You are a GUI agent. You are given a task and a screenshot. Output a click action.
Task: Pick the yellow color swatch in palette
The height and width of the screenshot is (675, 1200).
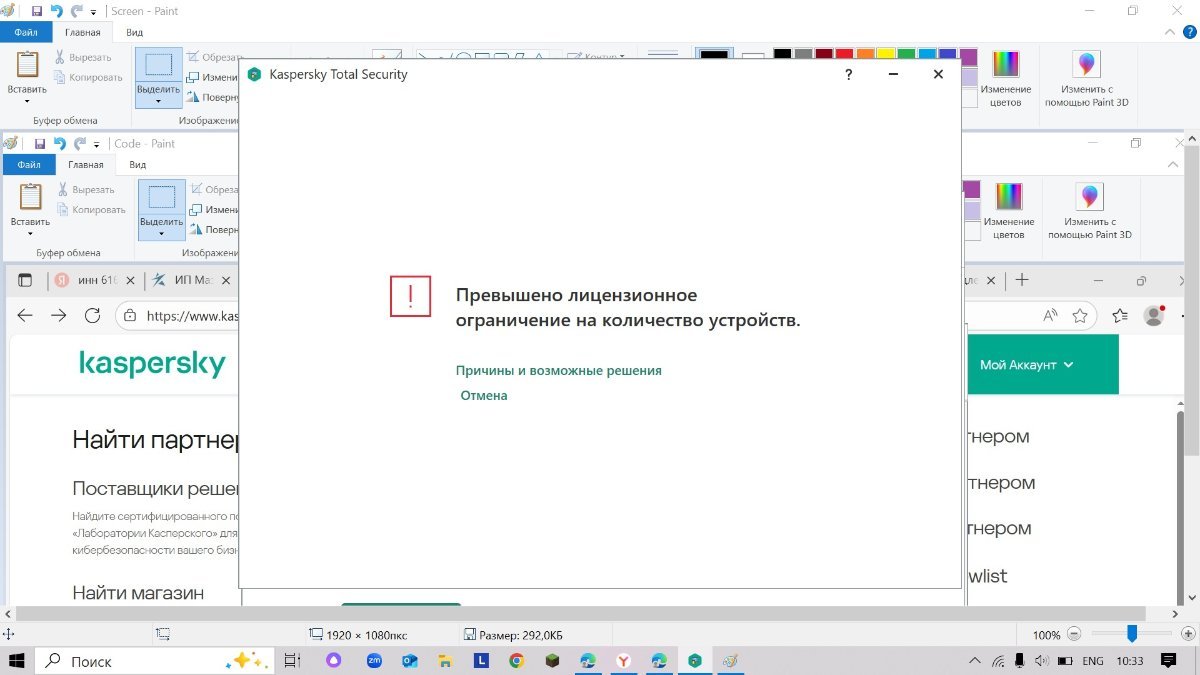coord(885,54)
